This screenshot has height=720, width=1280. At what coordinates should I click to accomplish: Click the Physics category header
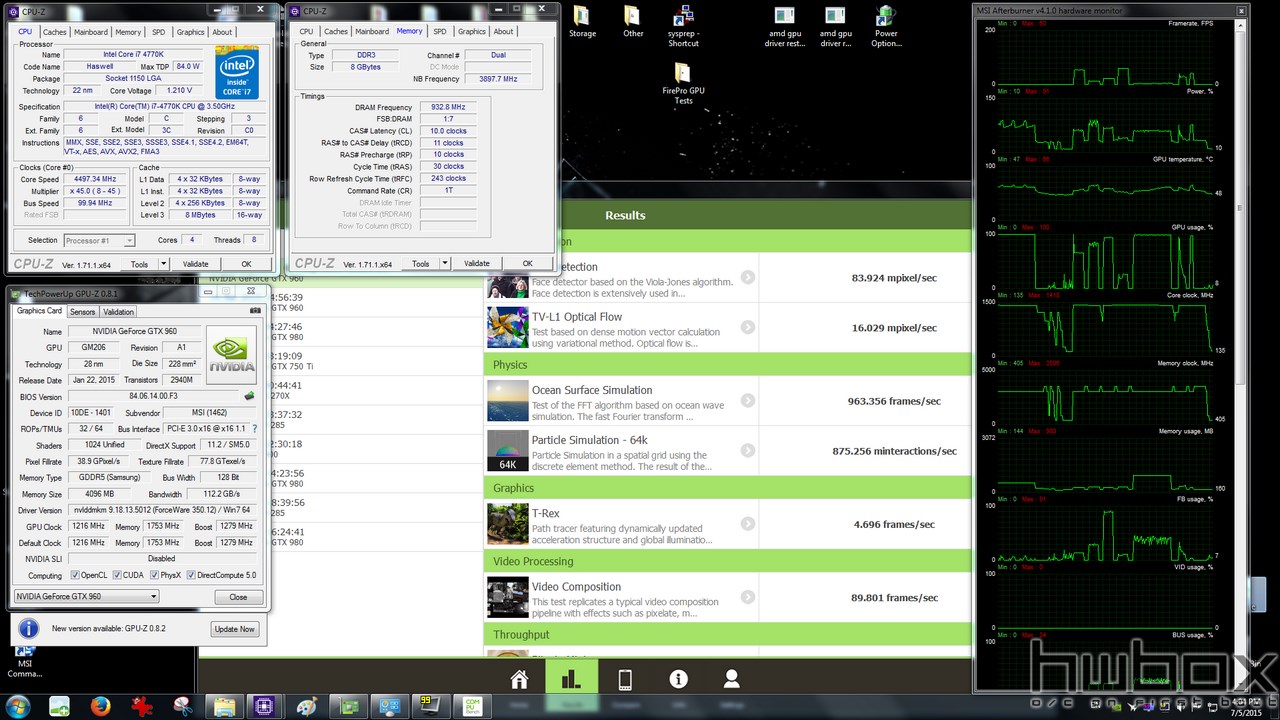(x=728, y=364)
